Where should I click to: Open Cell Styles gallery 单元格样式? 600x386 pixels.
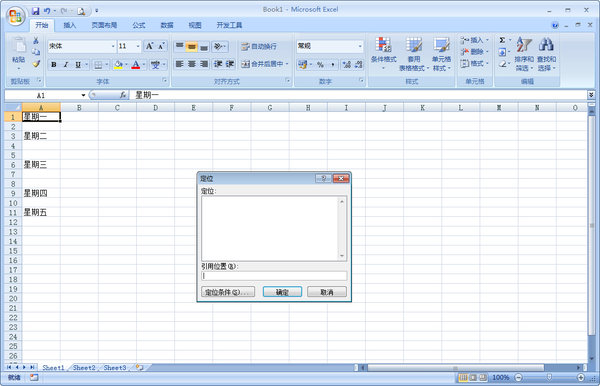[442, 54]
